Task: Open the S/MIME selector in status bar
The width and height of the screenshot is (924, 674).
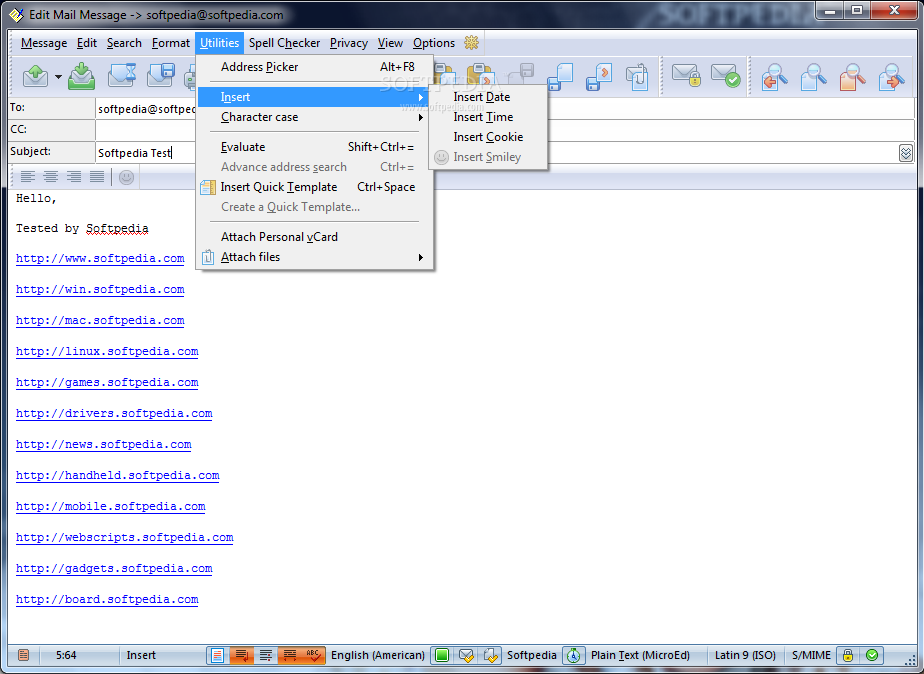Action: tap(811, 655)
